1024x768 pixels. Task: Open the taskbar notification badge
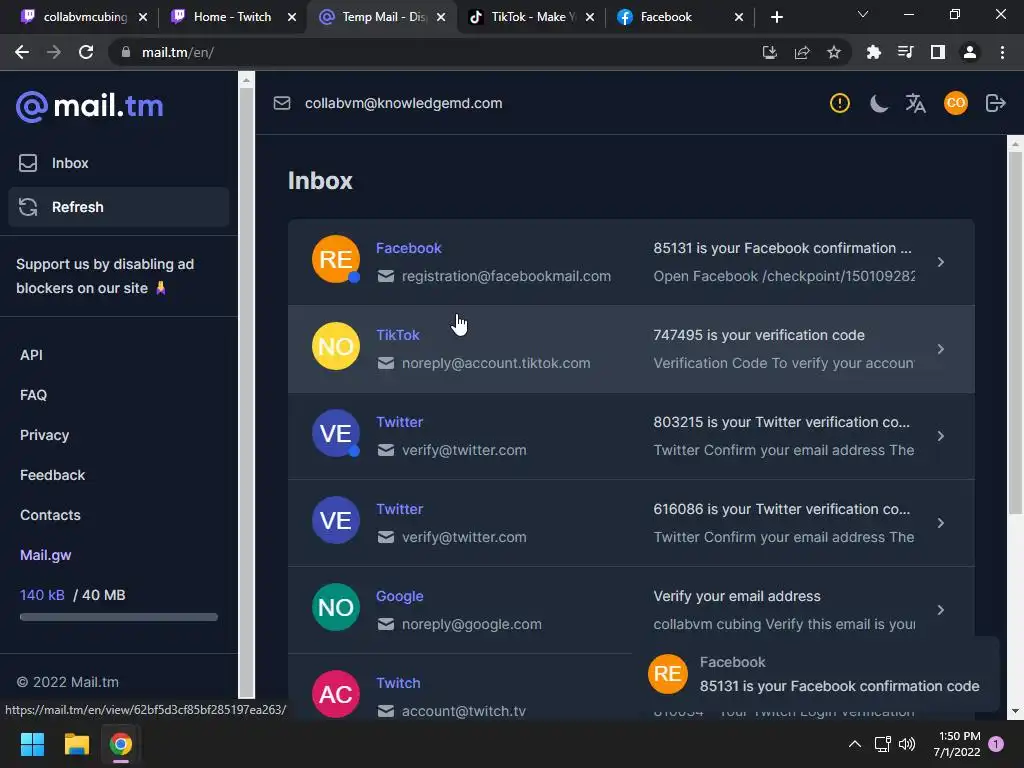tap(996, 744)
